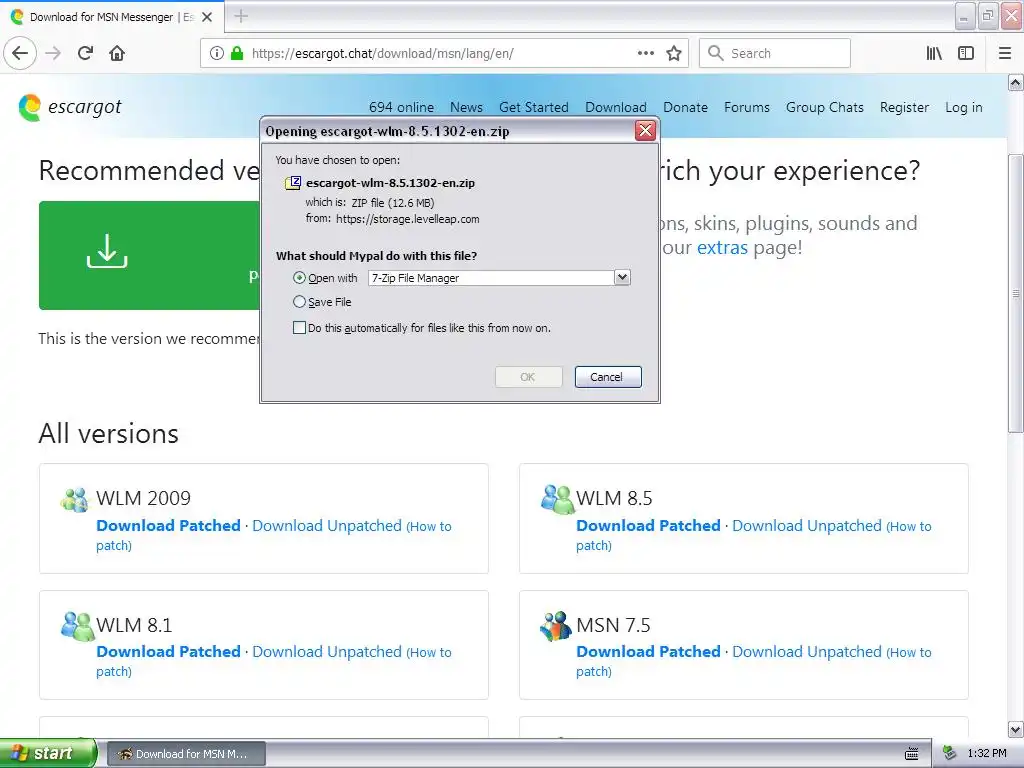
Task: Download Unpatched WLM 8.5
Action: click(807, 526)
